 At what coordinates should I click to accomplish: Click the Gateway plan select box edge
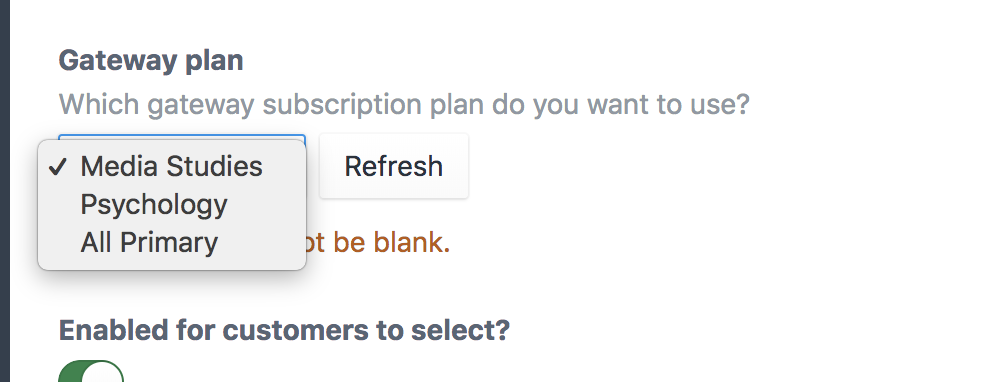[x=182, y=136]
